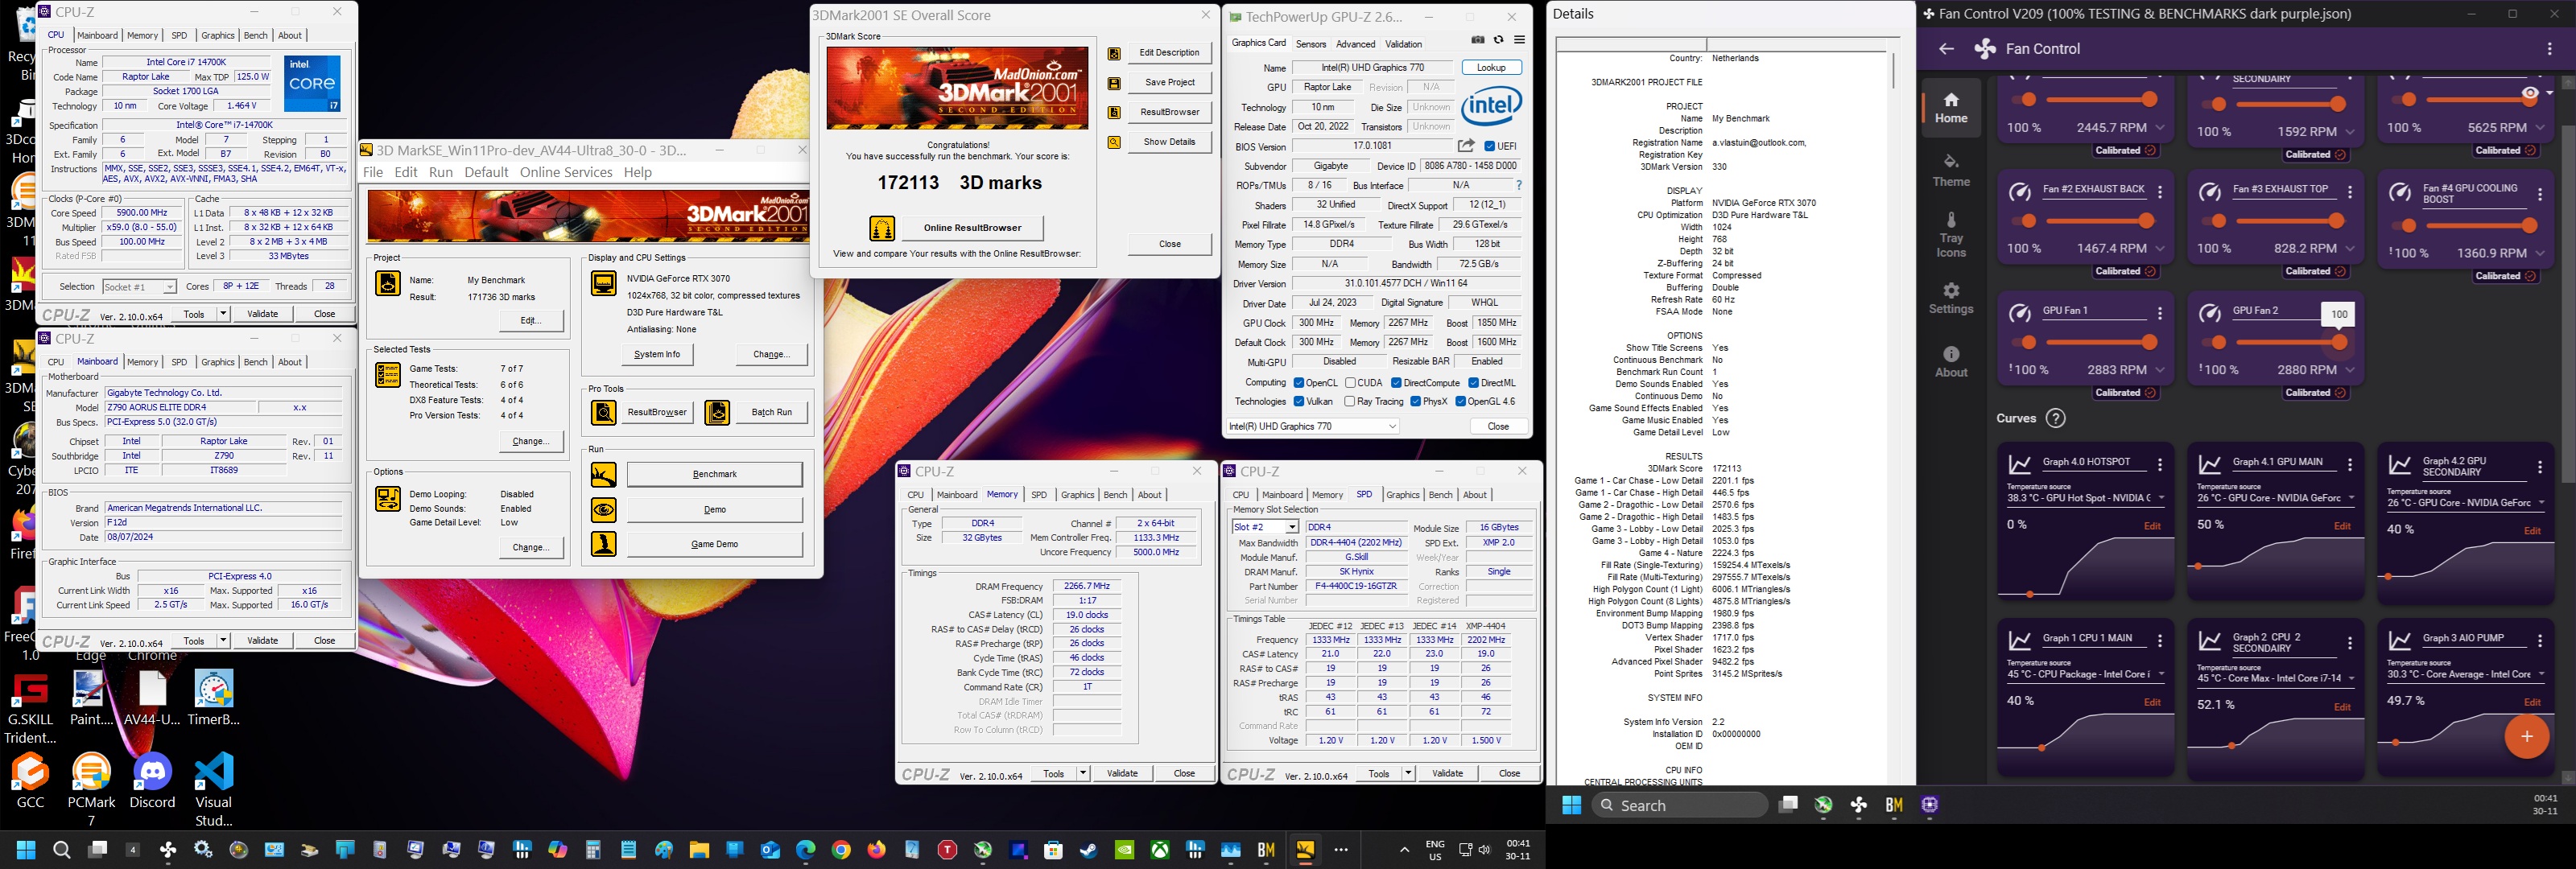The width and height of the screenshot is (2576, 869).
Task: Open Online Services menu in 3DMark2001
Action: tap(565, 172)
